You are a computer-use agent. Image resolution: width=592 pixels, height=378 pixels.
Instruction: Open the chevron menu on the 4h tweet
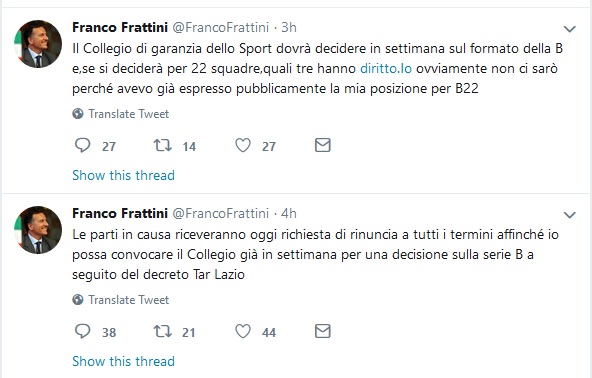pos(569,215)
